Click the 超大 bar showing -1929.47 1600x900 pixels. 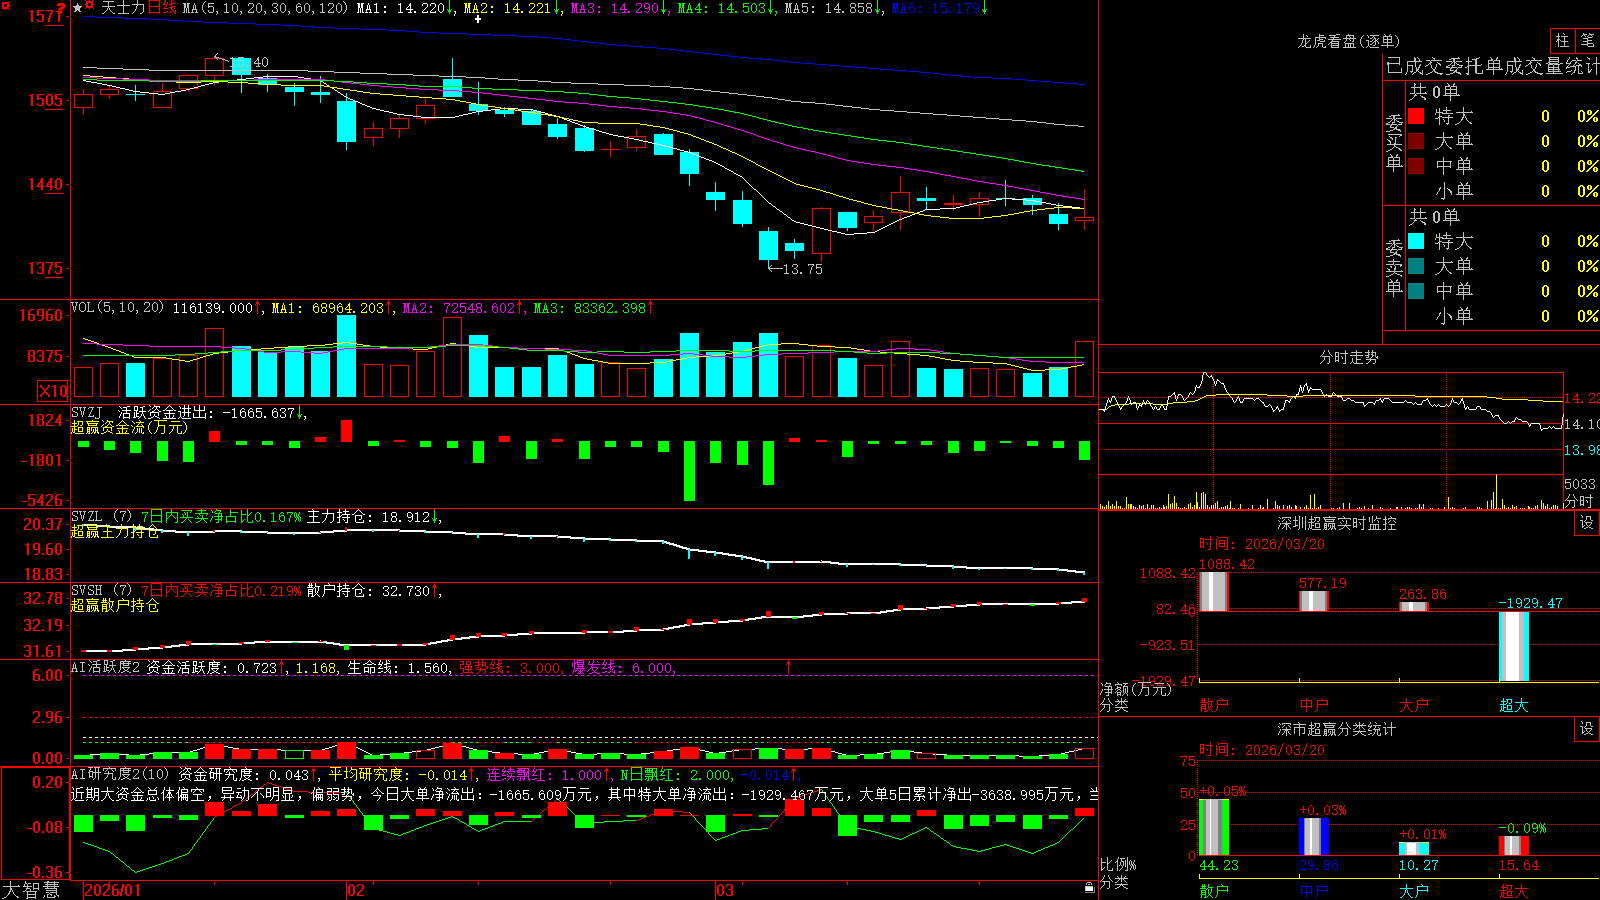[1513, 646]
